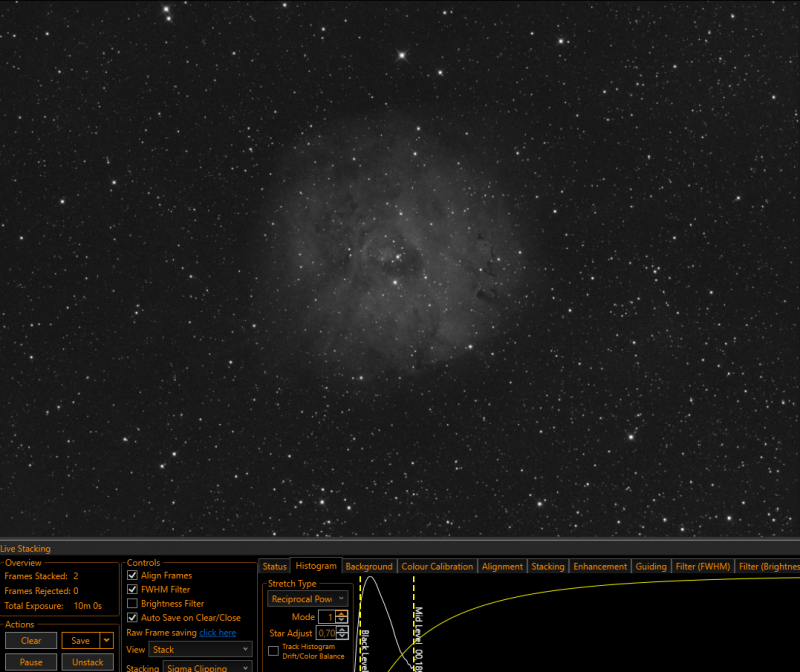Decrease Star Adjust with down arrow

click(342, 636)
